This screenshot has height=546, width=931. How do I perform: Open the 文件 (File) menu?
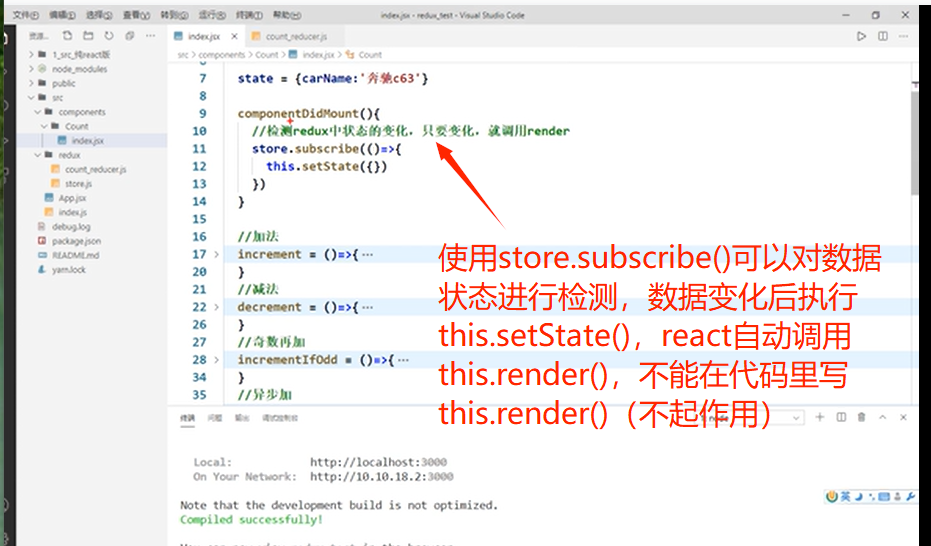pos(26,15)
